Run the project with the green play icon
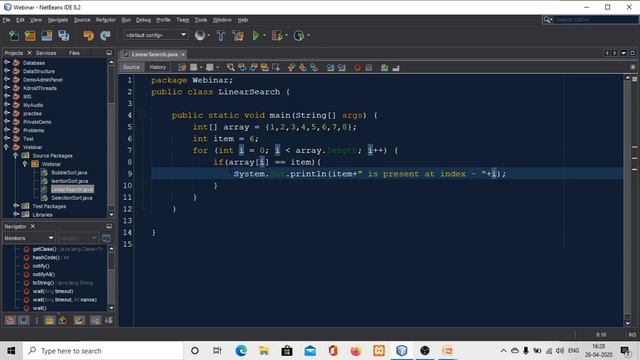 [256, 36]
